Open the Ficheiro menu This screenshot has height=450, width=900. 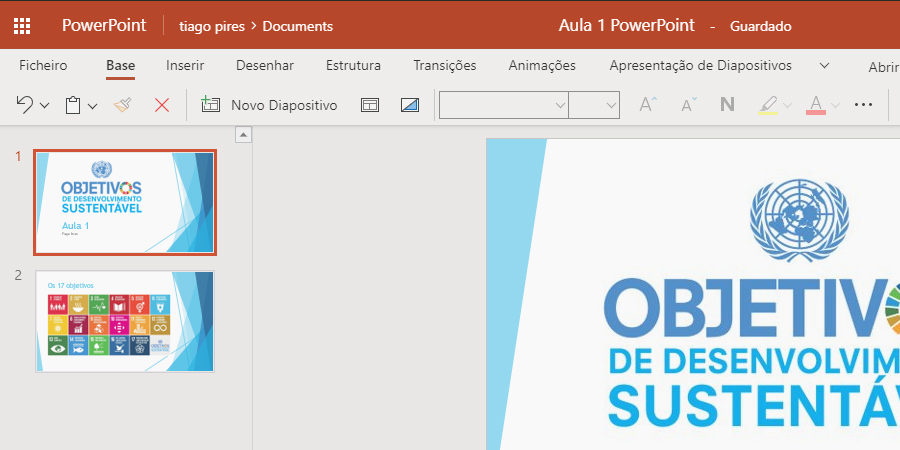click(43, 65)
